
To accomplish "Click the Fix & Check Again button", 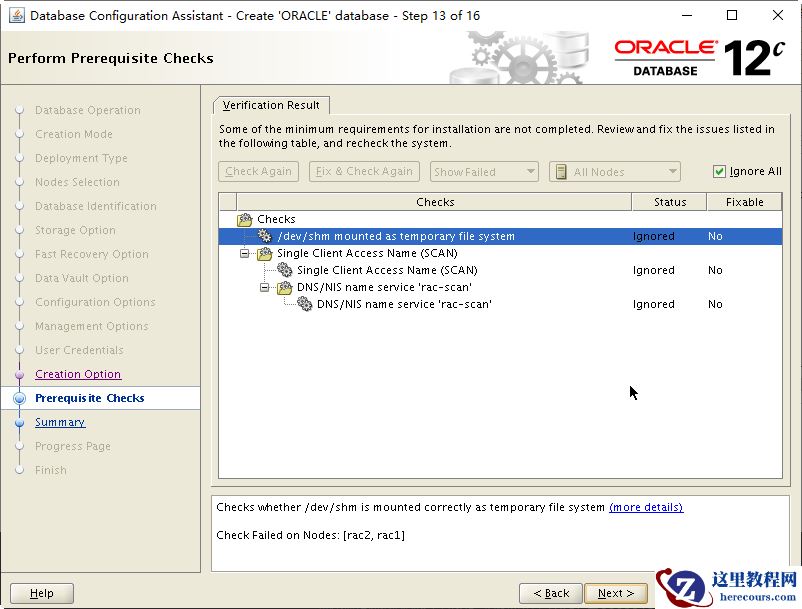I will tap(364, 171).
